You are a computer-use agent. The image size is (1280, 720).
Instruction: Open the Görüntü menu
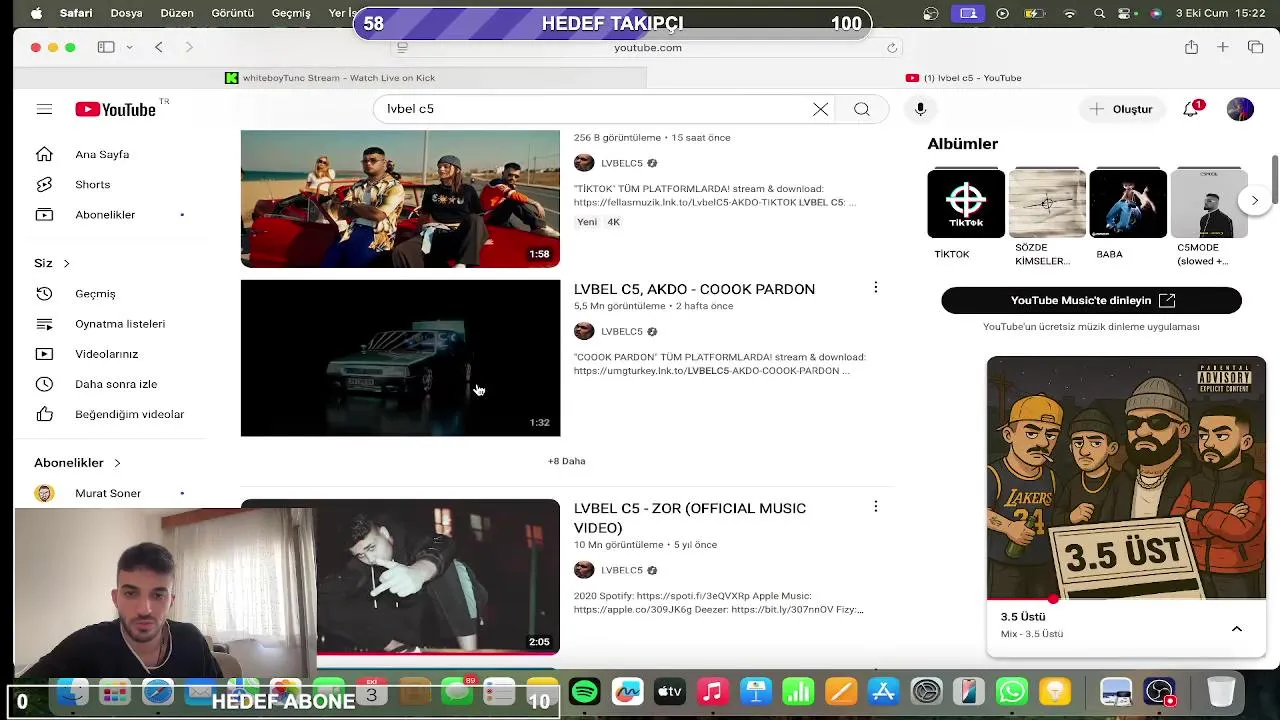[232, 13]
